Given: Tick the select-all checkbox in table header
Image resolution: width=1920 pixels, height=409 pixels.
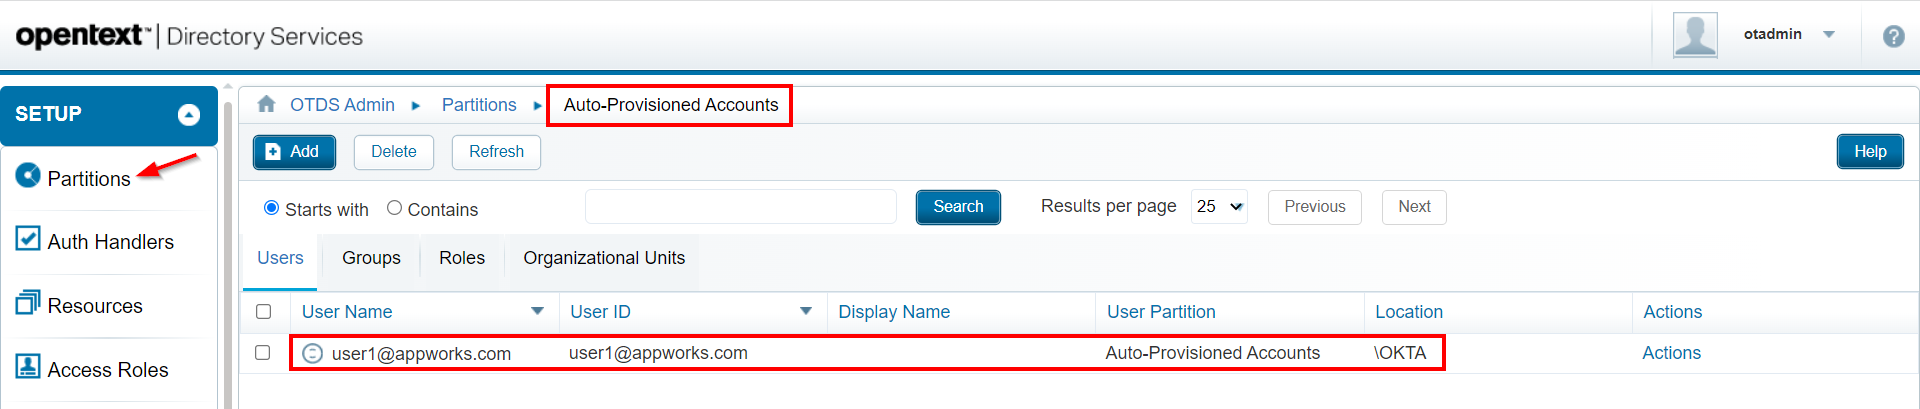Looking at the screenshot, I should 264,312.
